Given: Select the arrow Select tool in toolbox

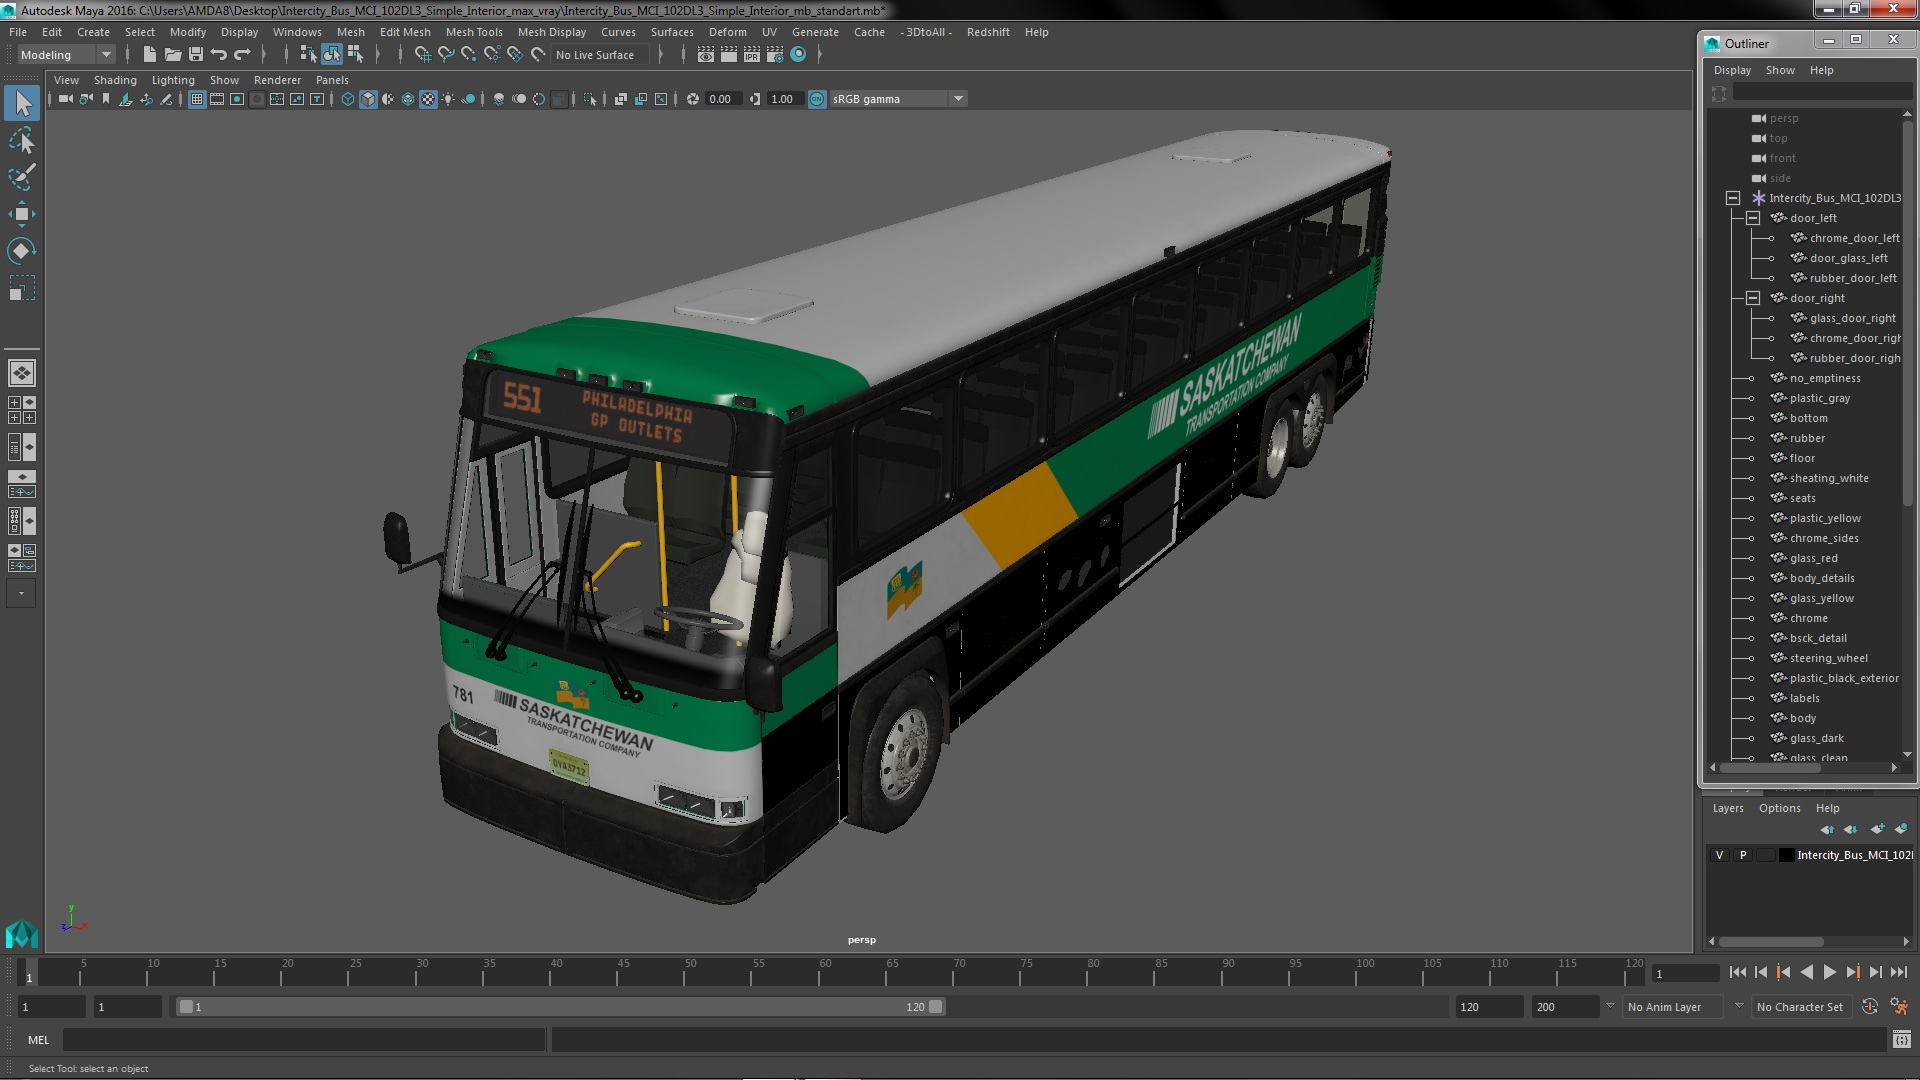Looking at the screenshot, I should (22, 103).
